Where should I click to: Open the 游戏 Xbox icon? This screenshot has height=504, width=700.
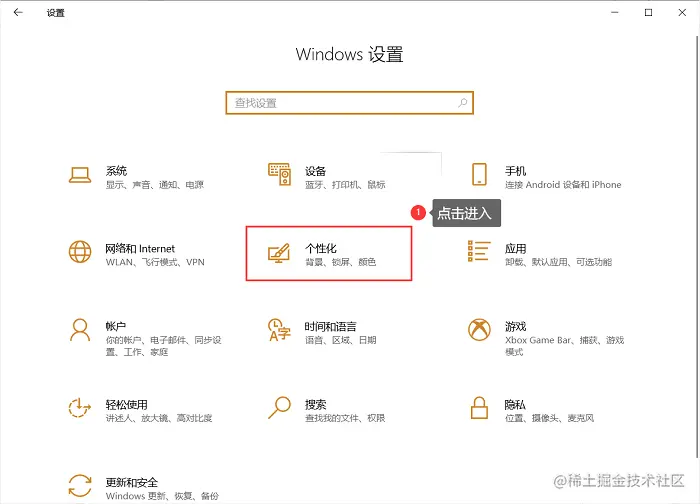tap(479, 330)
